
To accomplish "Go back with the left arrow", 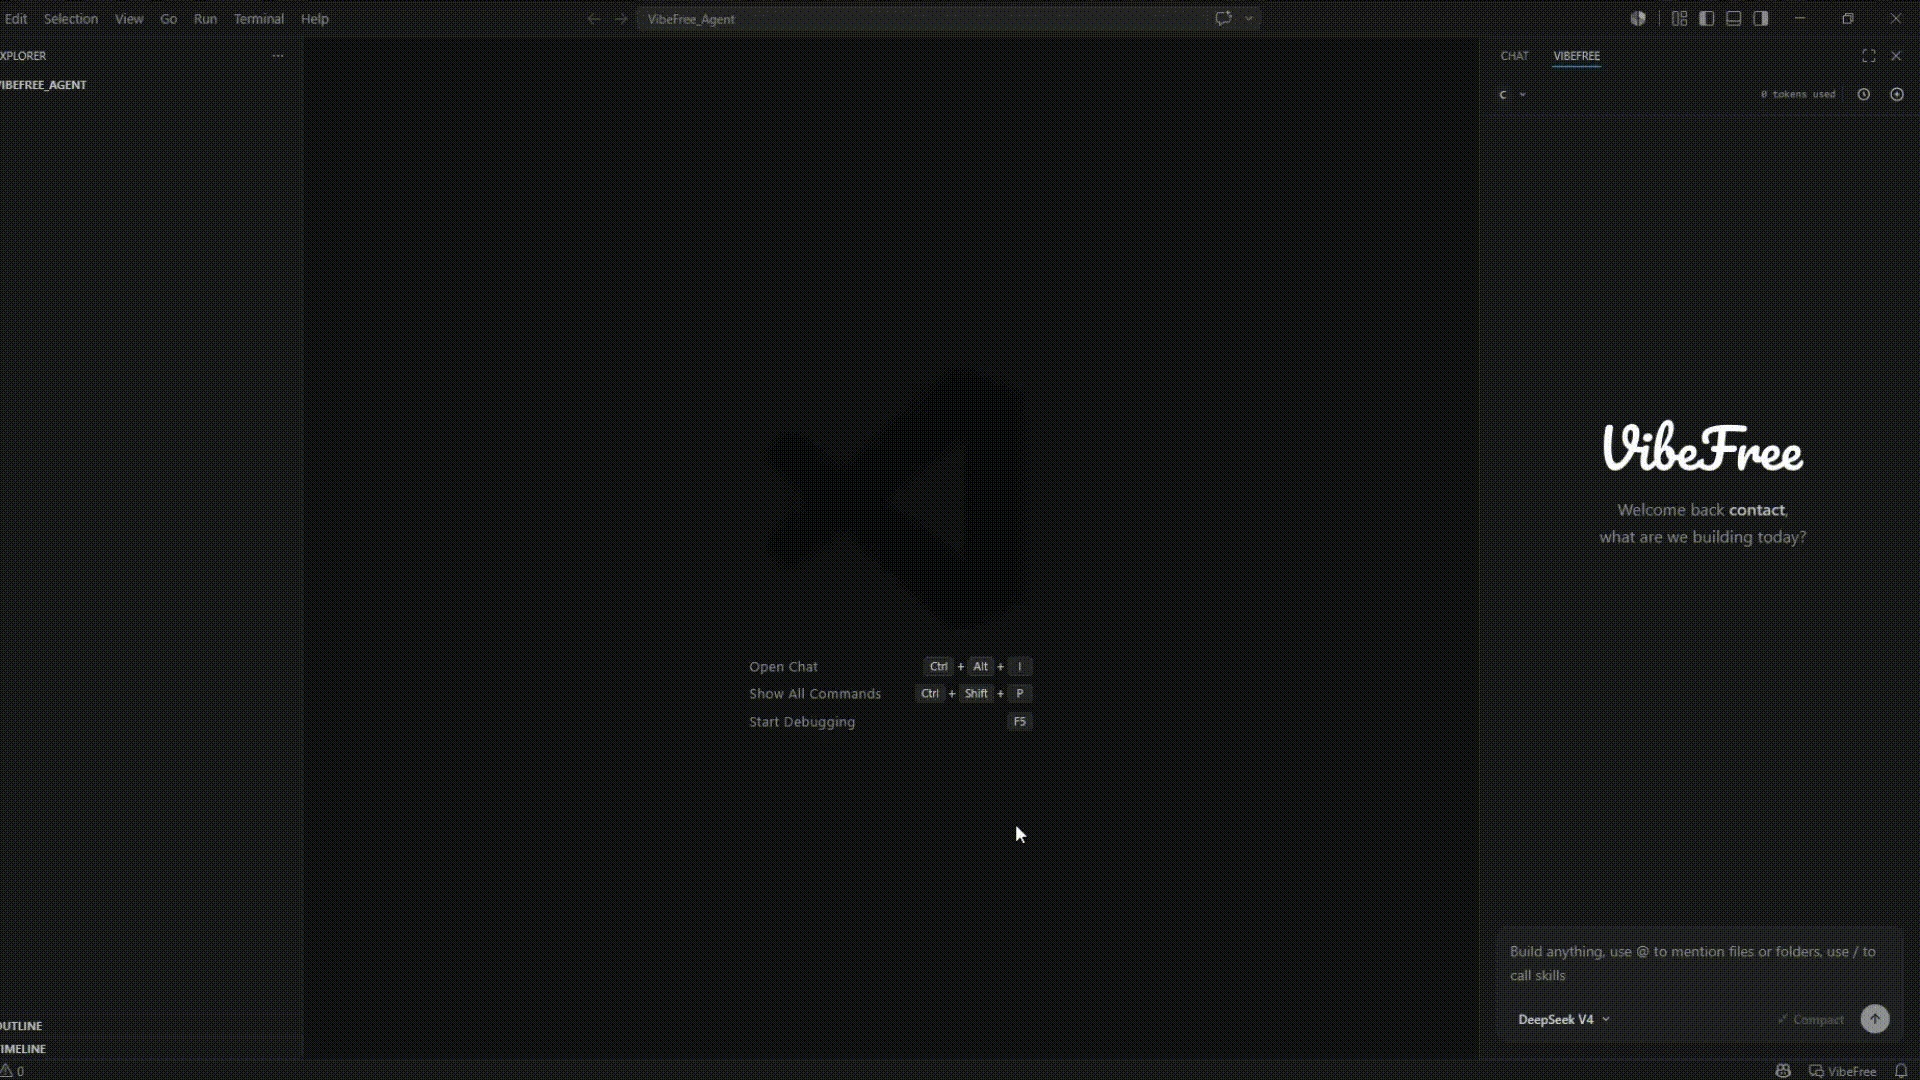I will click(x=594, y=19).
